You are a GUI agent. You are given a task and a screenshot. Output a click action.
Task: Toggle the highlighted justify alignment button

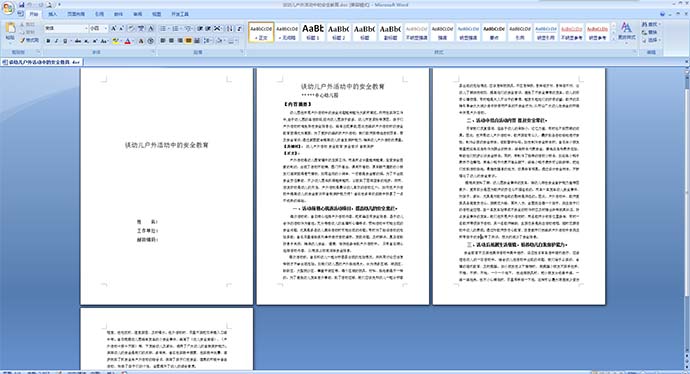[188, 41]
